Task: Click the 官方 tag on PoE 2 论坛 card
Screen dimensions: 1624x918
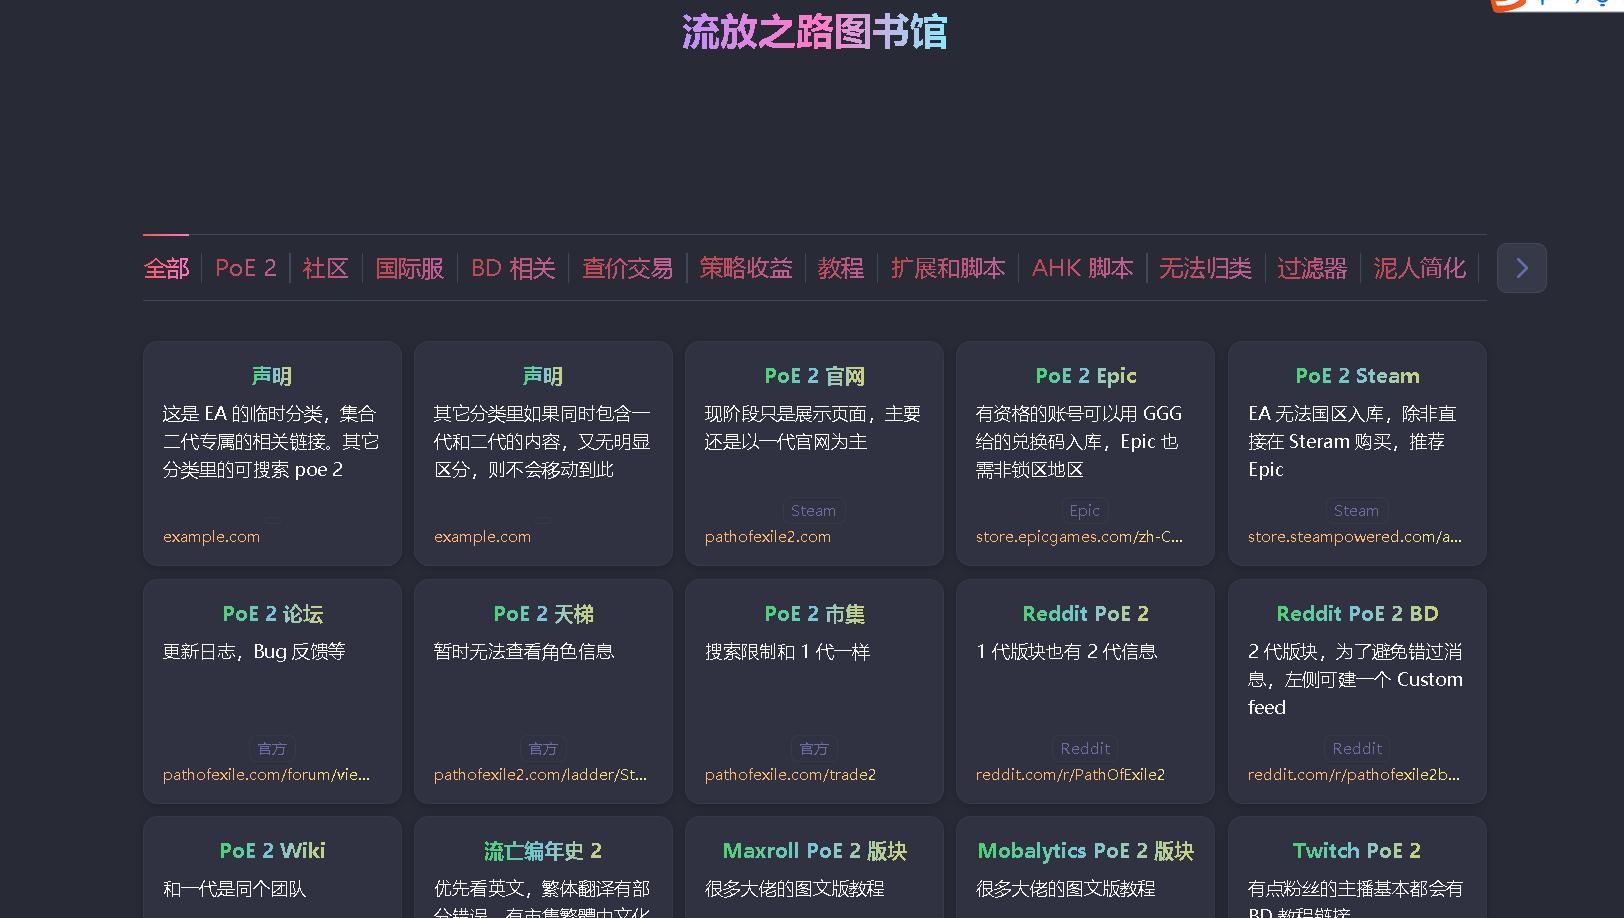Action: [272, 749]
